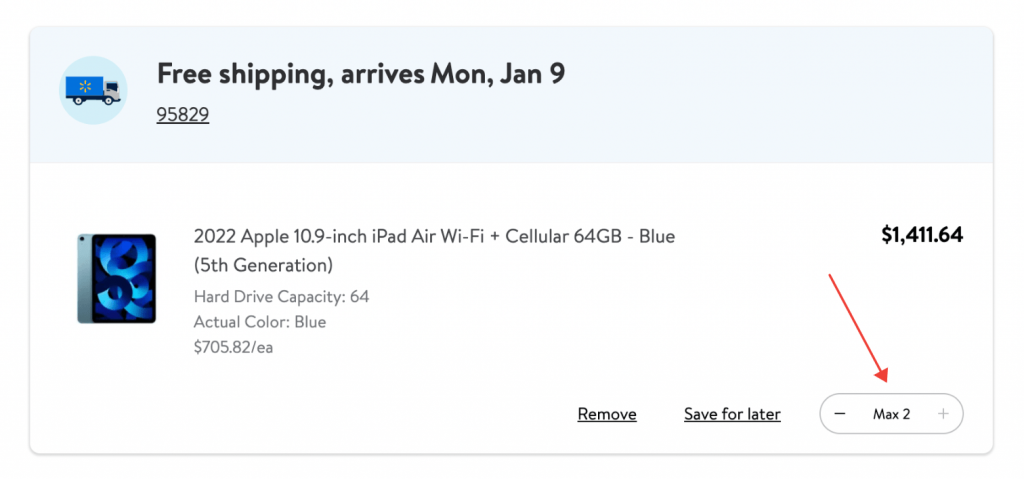
Task: Click the 'Hard Drive Capacity: 64' detail
Action: [281, 296]
